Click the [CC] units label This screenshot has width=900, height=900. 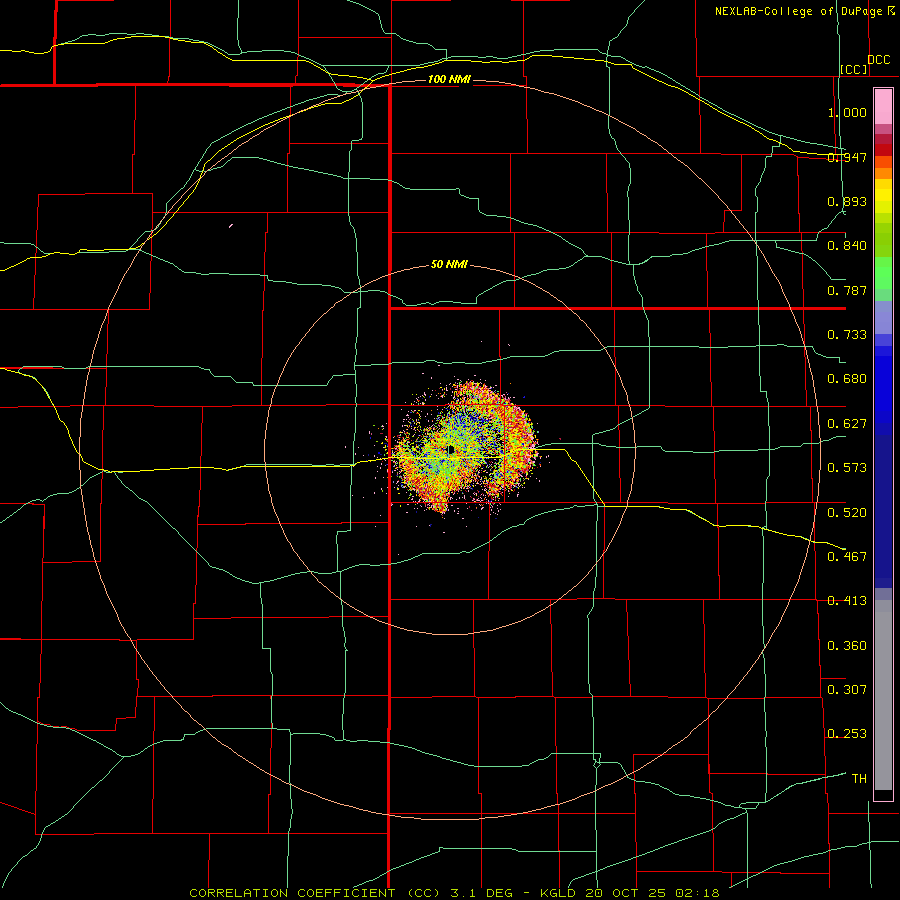[854, 69]
